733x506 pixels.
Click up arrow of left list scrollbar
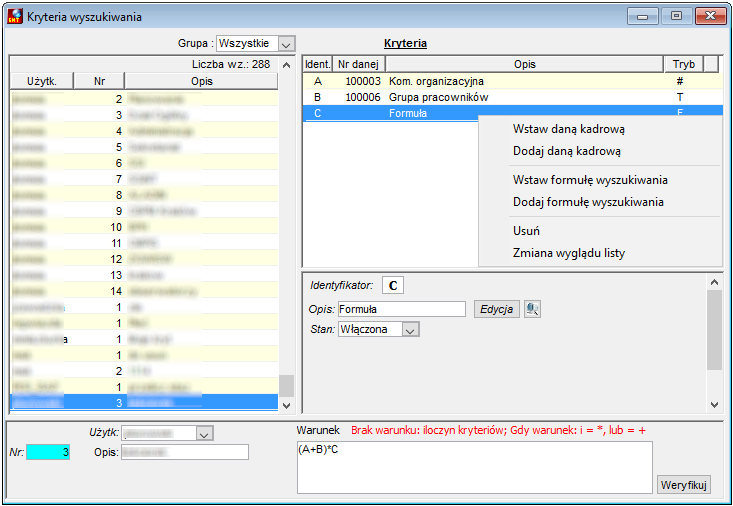pos(287,65)
